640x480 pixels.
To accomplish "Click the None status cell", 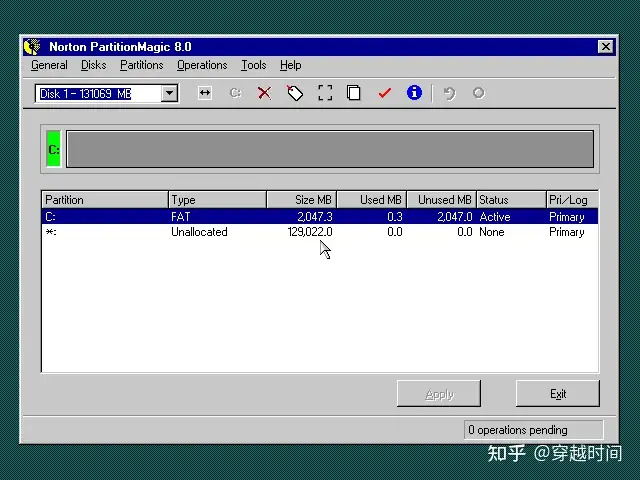I will [x=491, y=232].
